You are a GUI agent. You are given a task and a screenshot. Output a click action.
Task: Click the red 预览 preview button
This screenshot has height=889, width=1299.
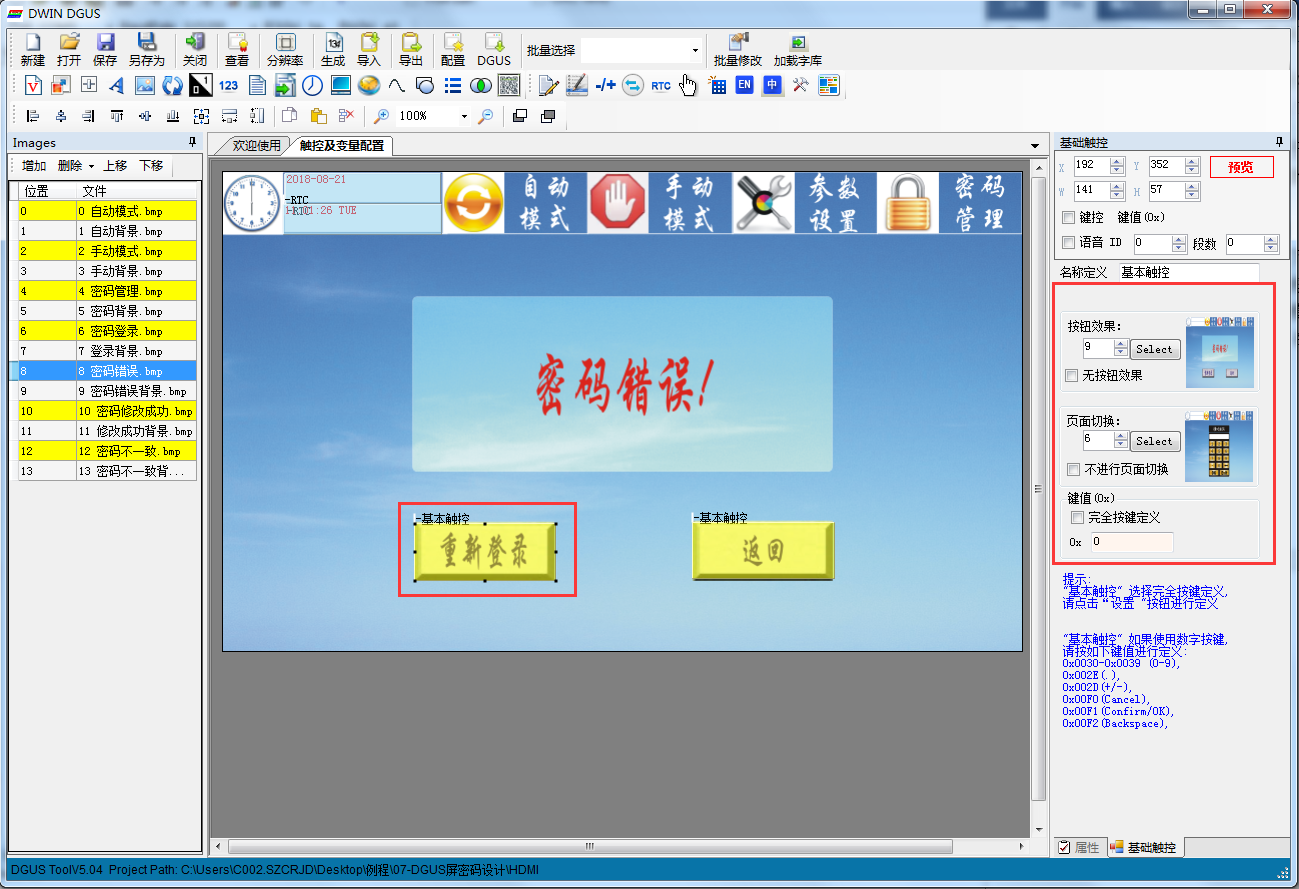click(1241, 167)
